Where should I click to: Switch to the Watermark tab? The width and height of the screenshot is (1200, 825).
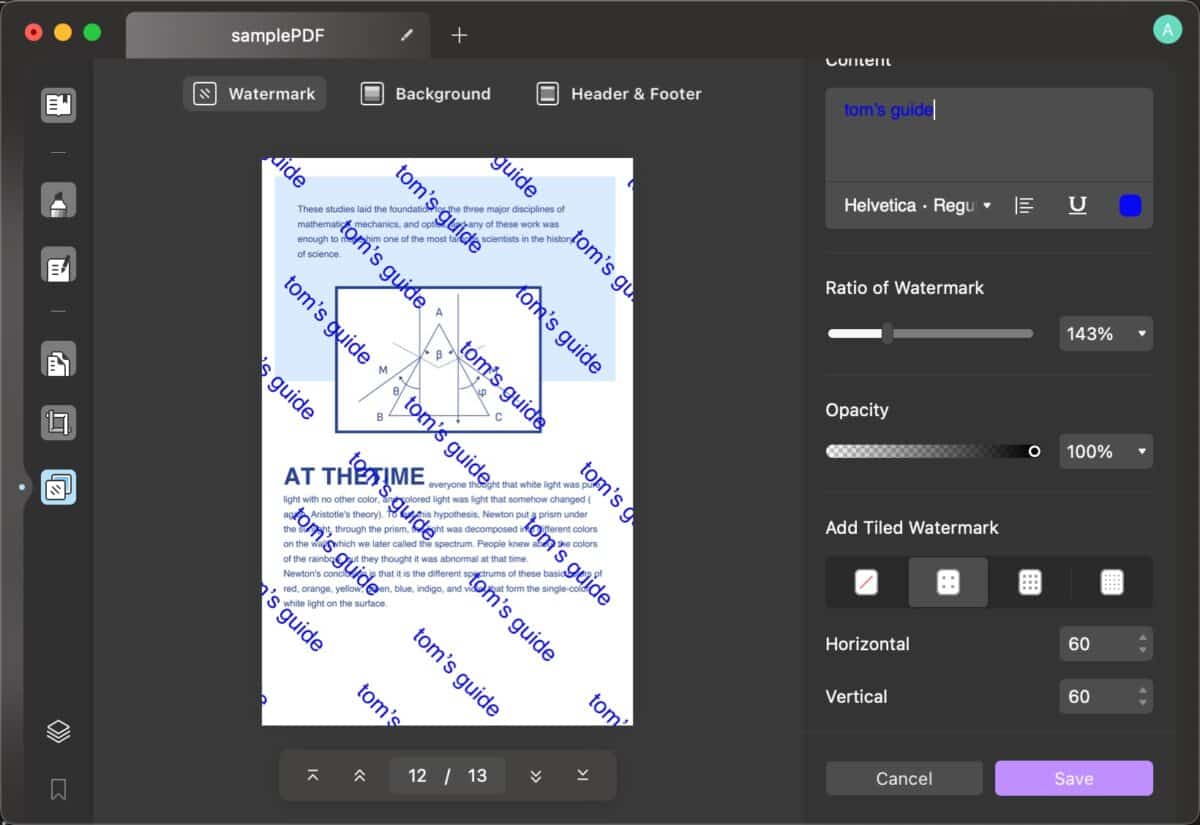tap(254, 94)
